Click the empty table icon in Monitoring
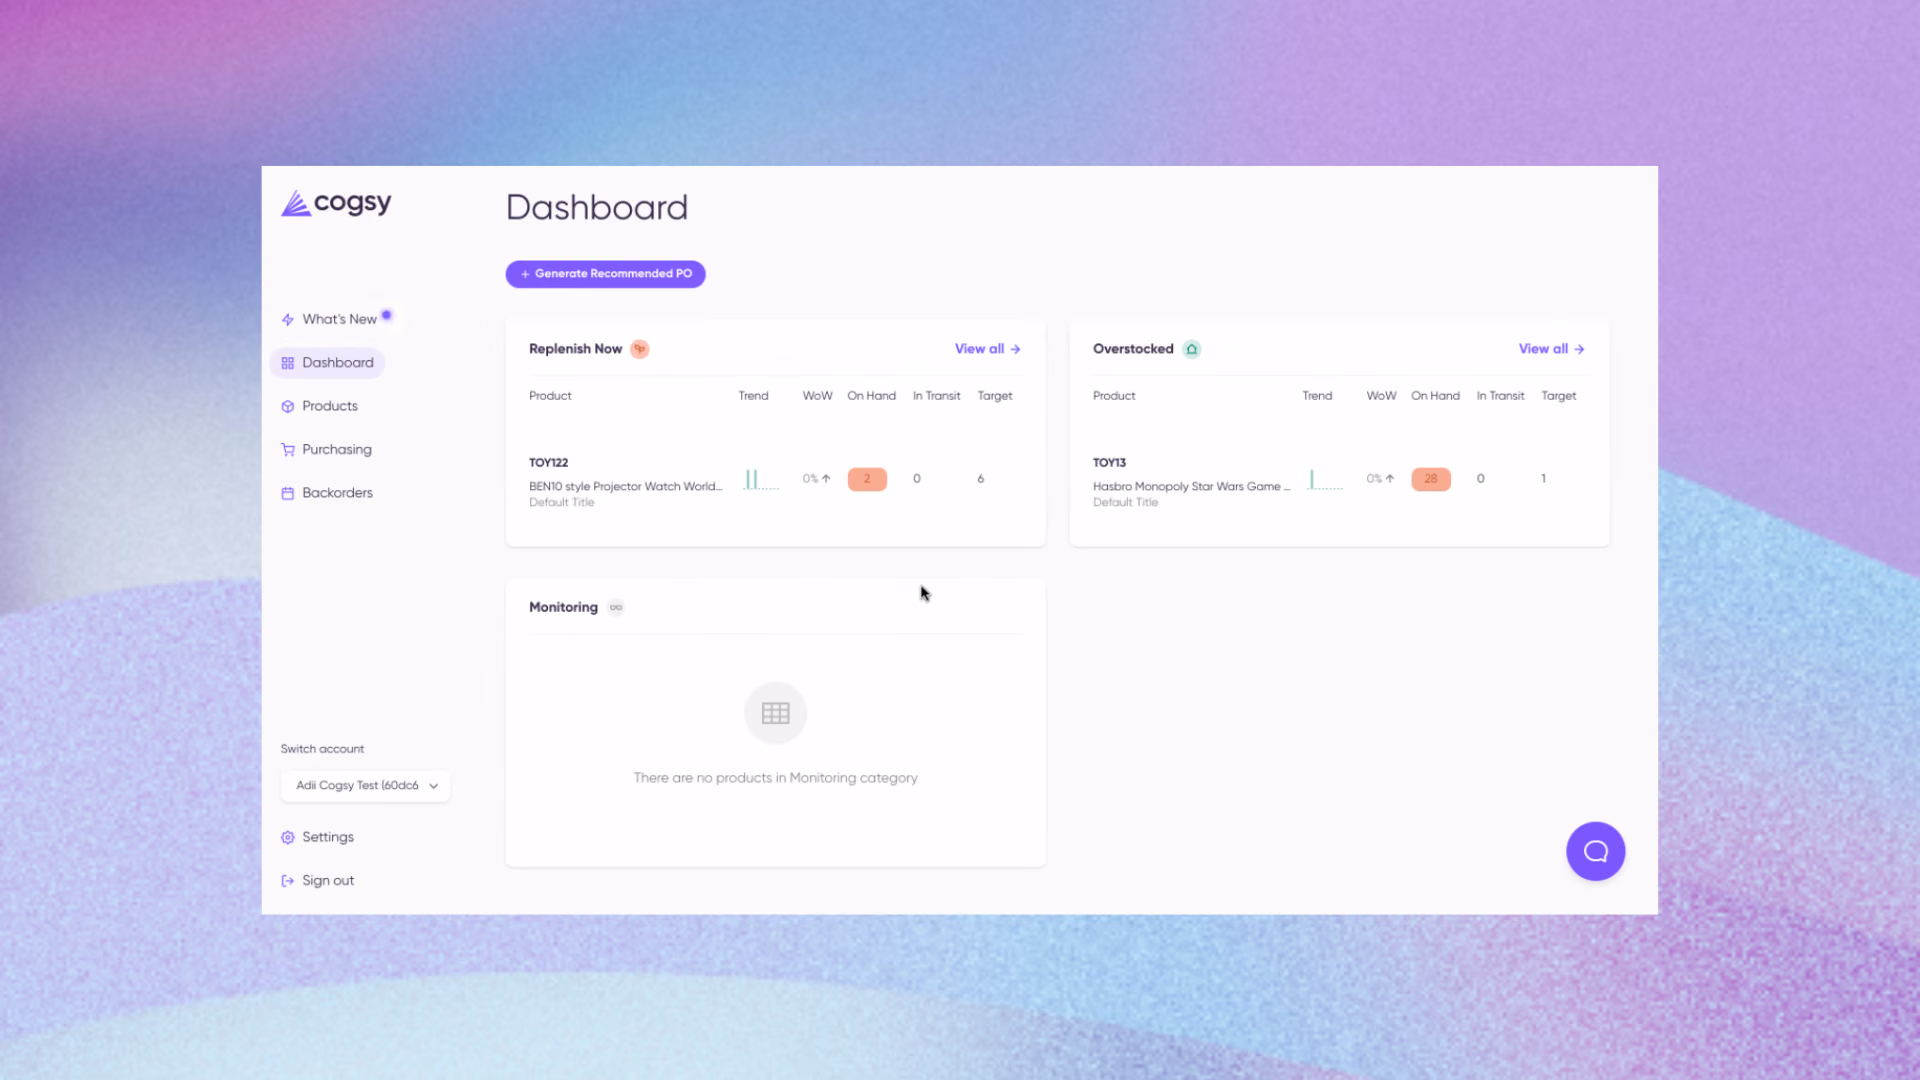The image size is (1920, 1080). [775, 713]
